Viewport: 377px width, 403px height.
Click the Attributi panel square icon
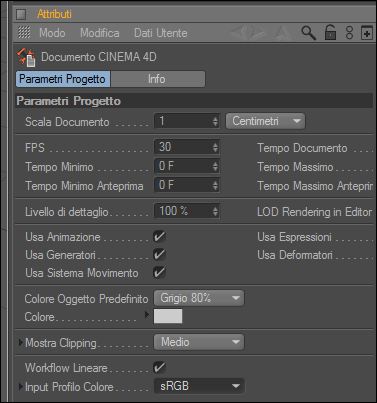[21, 14]
